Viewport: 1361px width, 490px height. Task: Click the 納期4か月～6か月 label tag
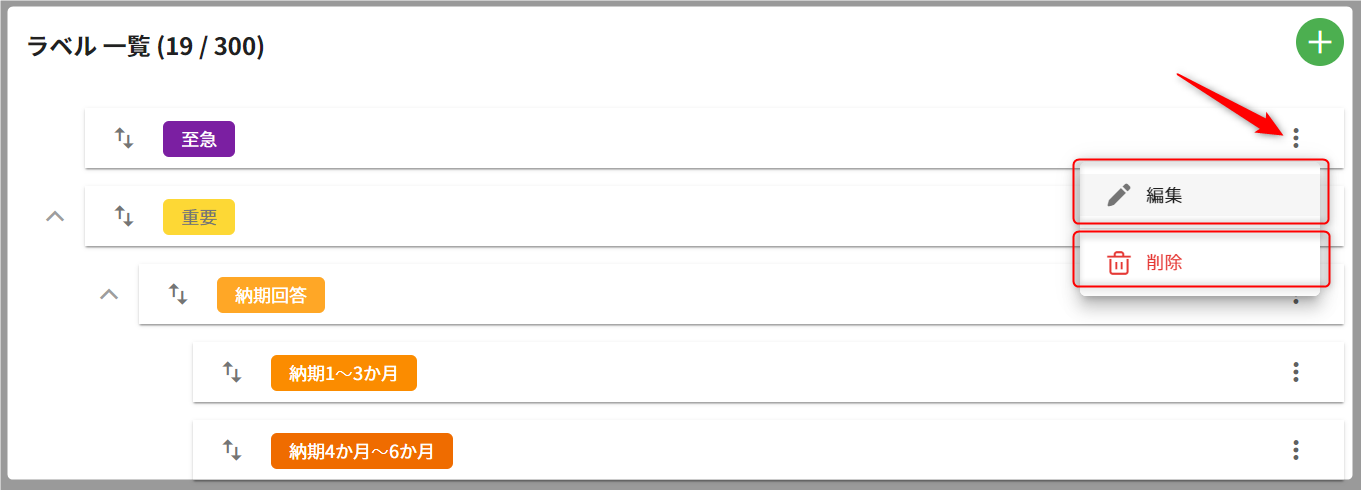tap(361, 451)
